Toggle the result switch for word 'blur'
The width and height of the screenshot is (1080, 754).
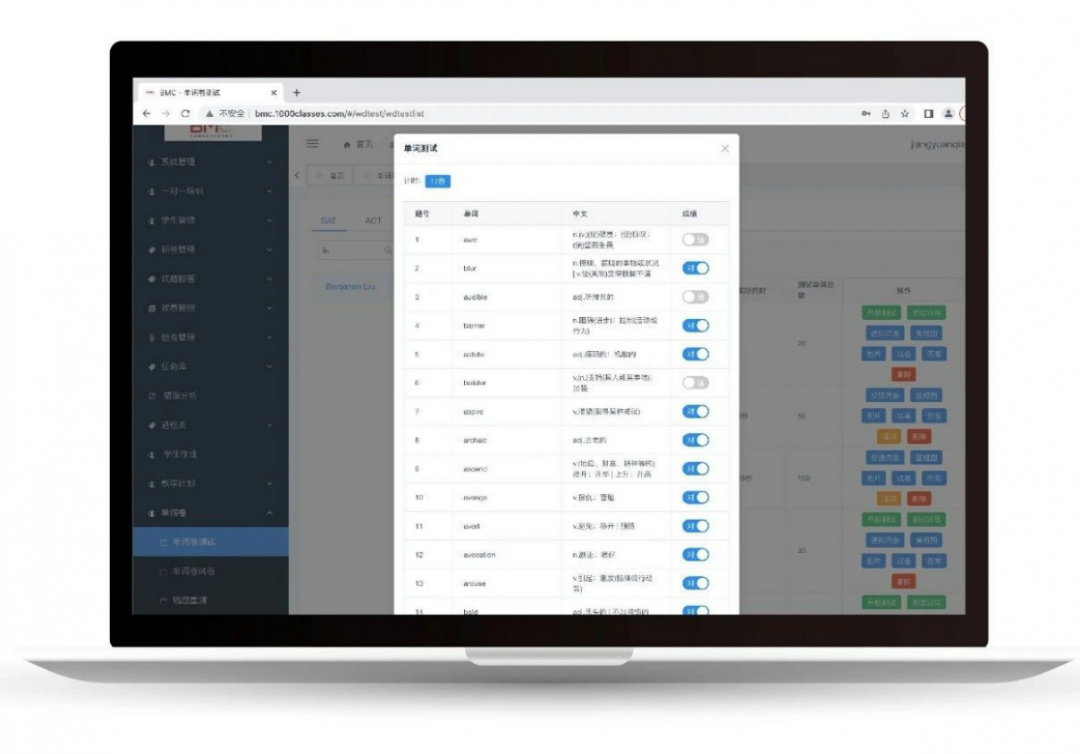pyautogui.click(x=695, y=268)
